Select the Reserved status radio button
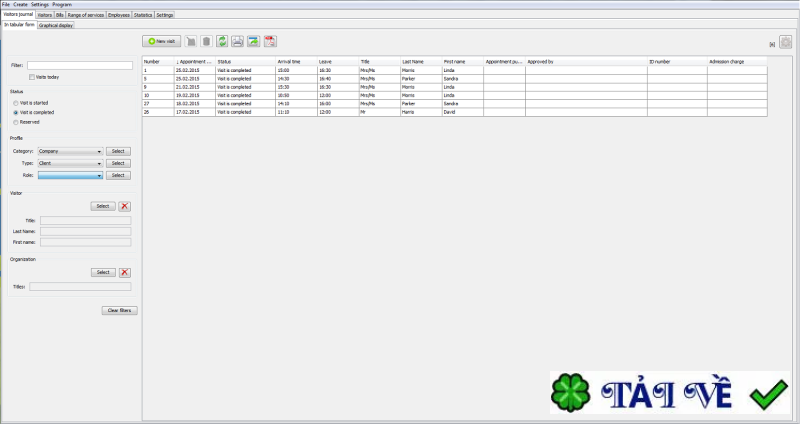This screenshot has height=424, width=800. coord(16,122)
